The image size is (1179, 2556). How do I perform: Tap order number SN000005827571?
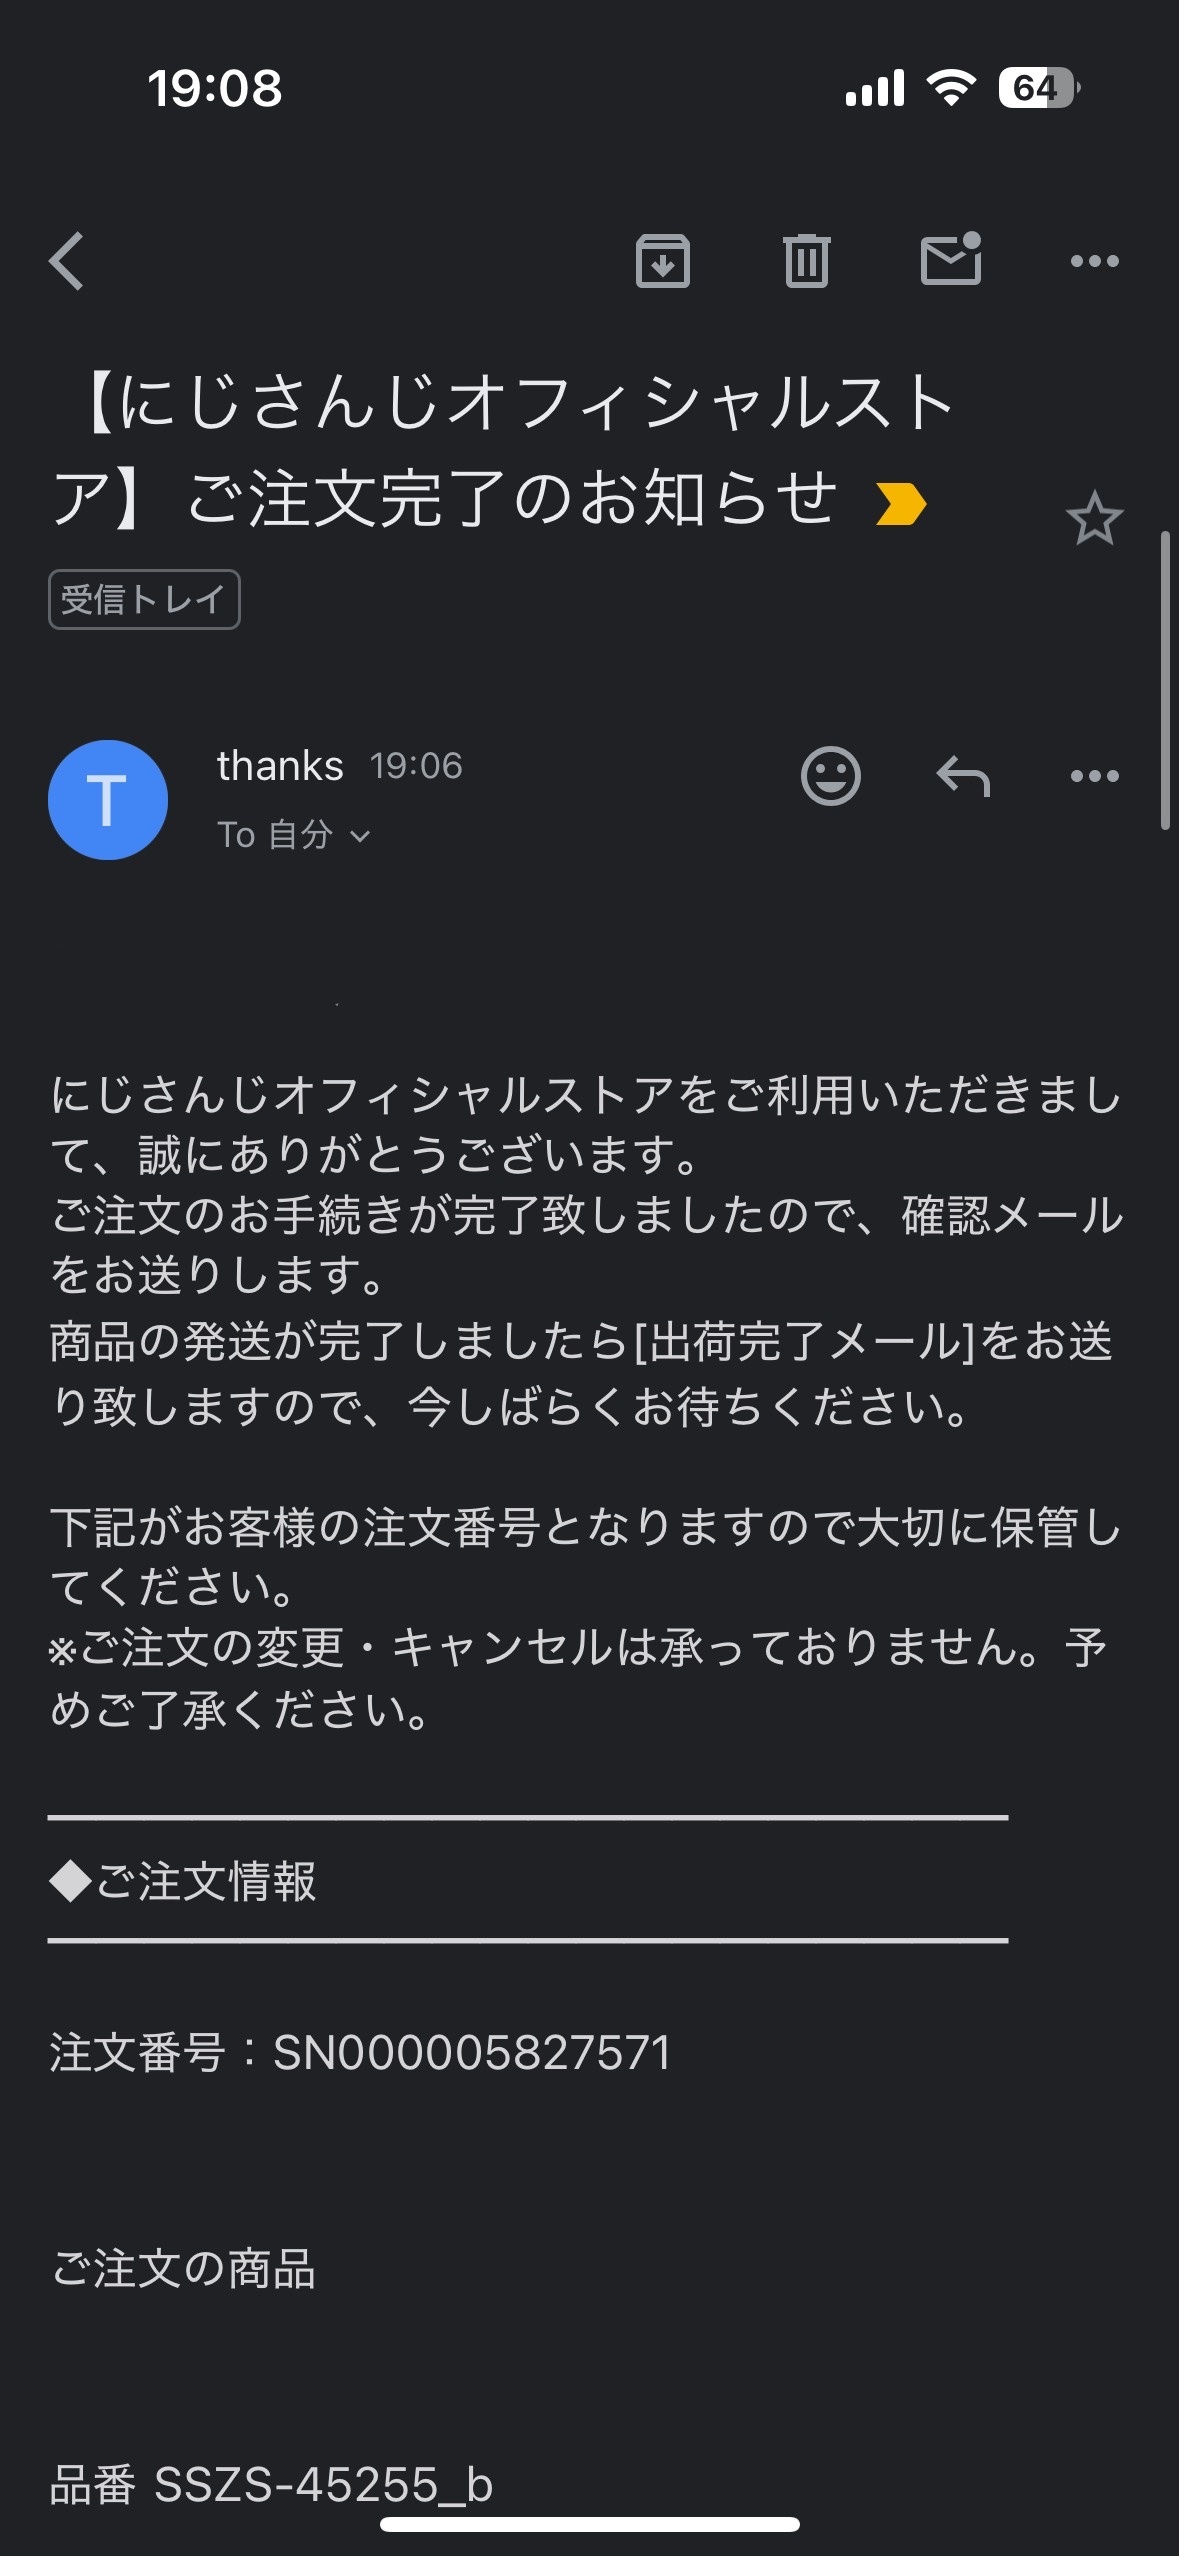(x=472, y=2053)
